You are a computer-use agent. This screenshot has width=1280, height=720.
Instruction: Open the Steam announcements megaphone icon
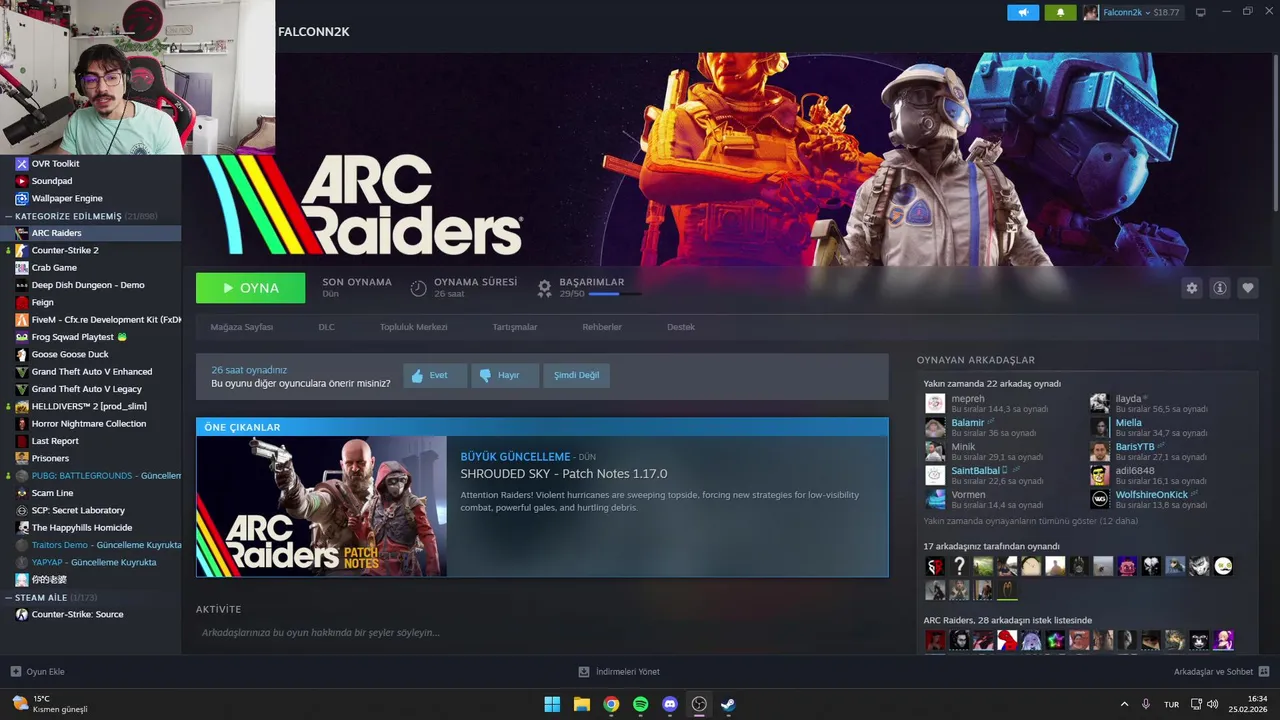(1022, 12)
